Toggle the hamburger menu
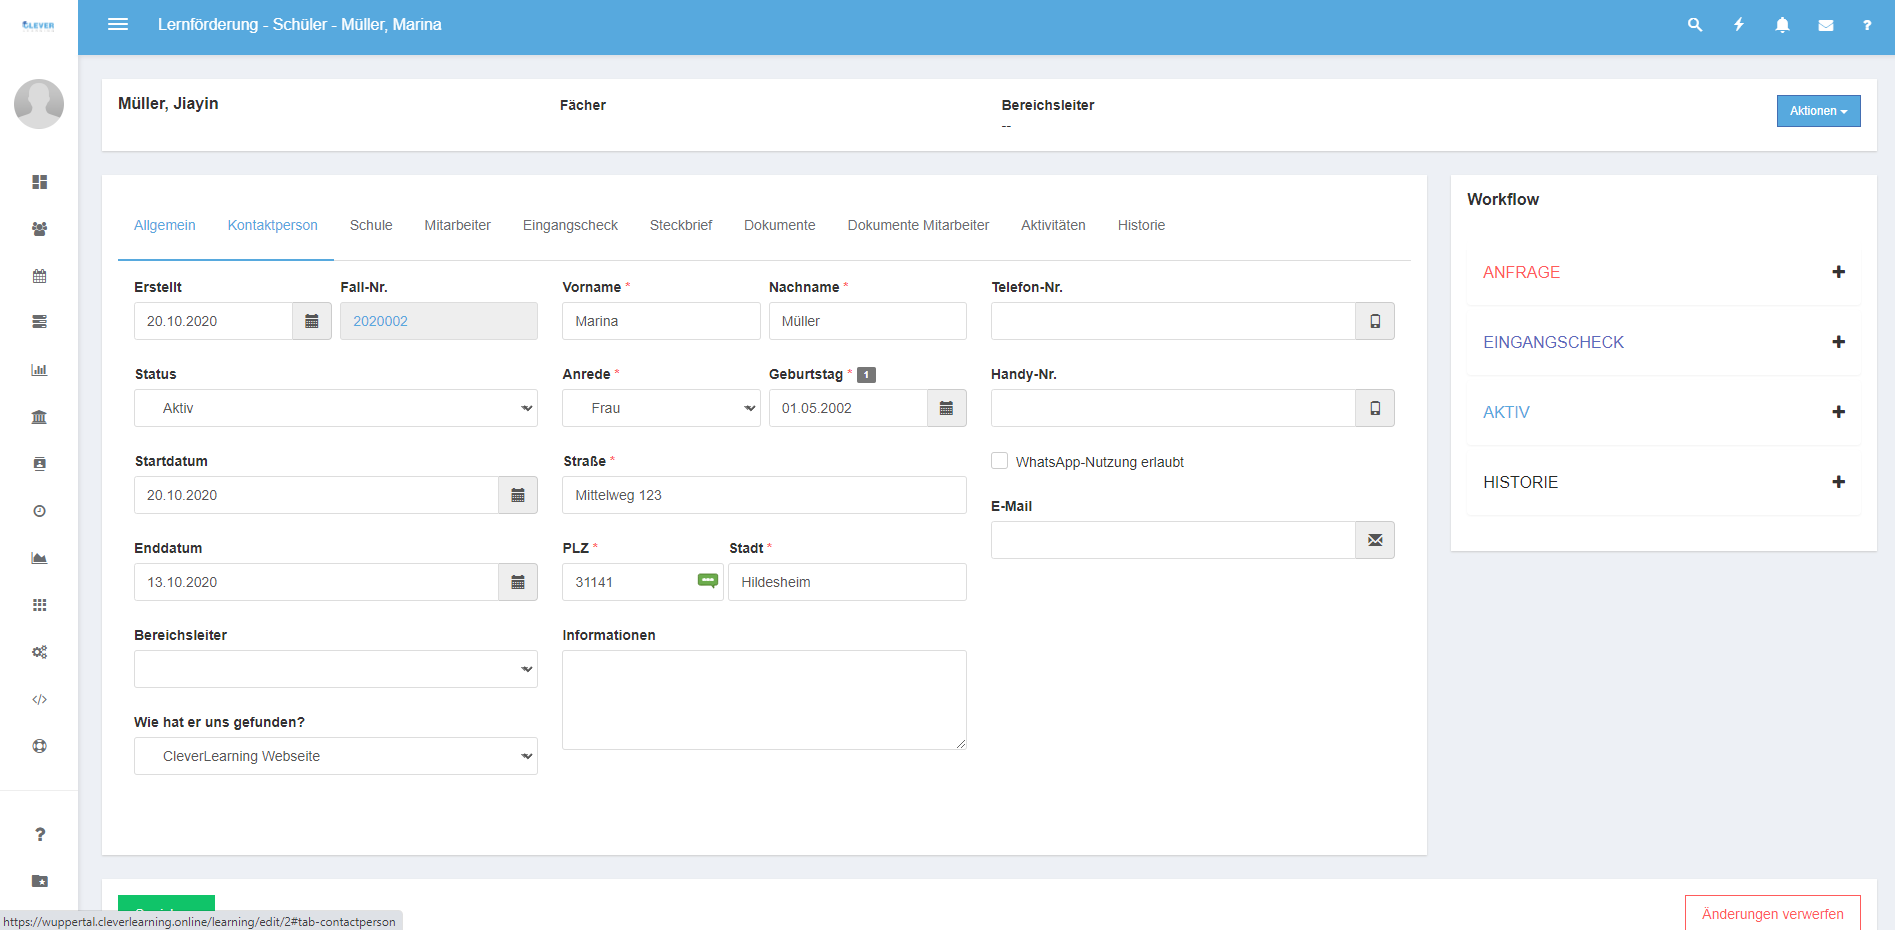Image resolution: width=1895 pixels, height=930 pixels. pos(118,24)
